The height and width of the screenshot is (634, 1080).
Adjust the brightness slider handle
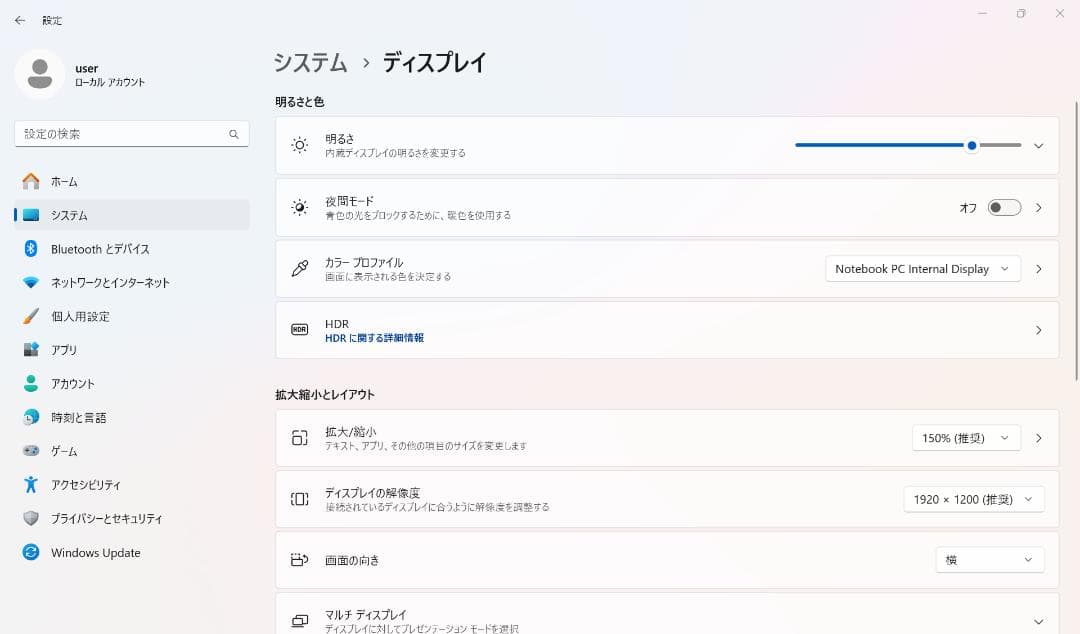[x=971, y=145]
